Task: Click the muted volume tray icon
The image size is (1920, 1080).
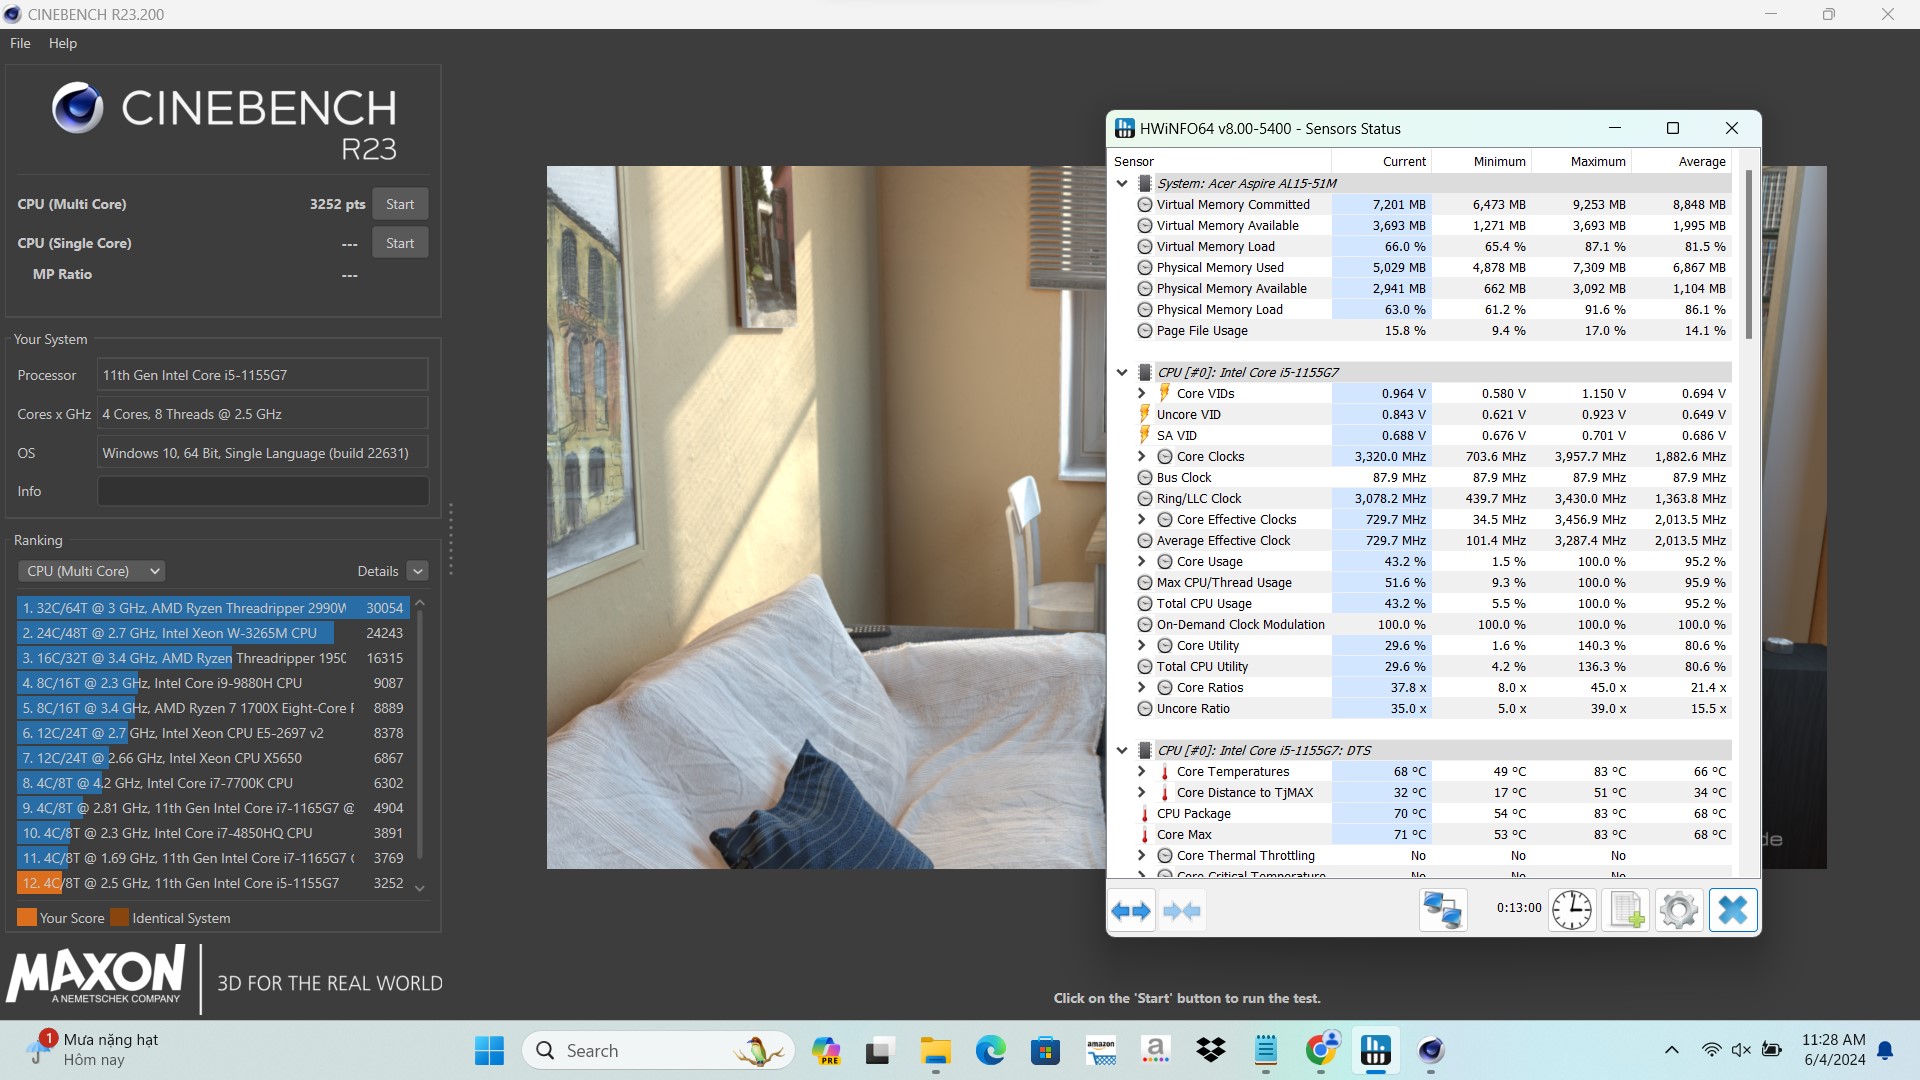Action: point(1741,1050)
